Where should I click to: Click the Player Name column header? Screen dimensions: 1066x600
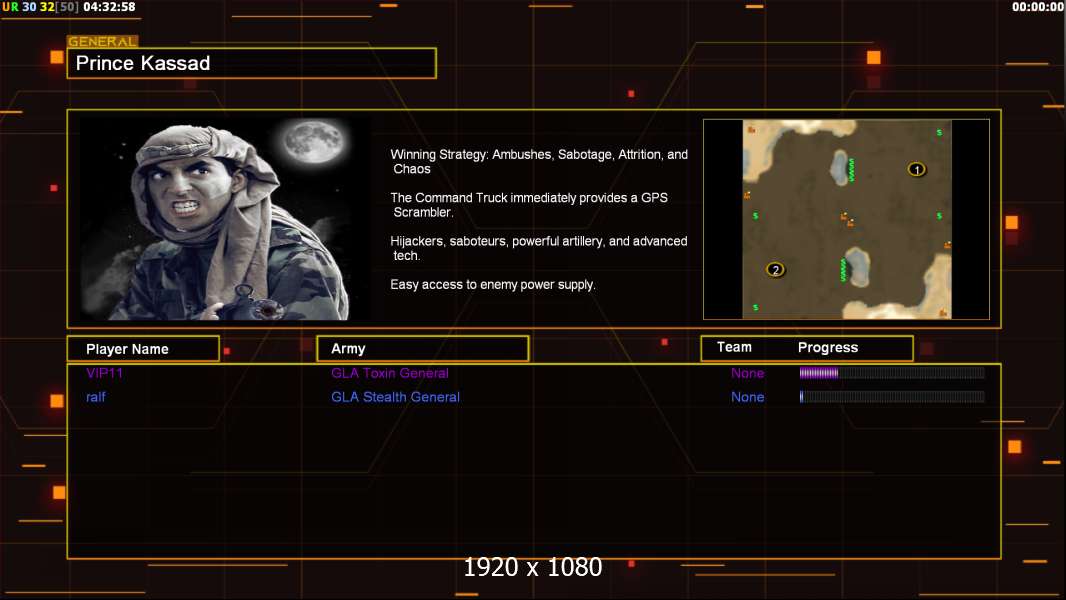pos(143,349)
